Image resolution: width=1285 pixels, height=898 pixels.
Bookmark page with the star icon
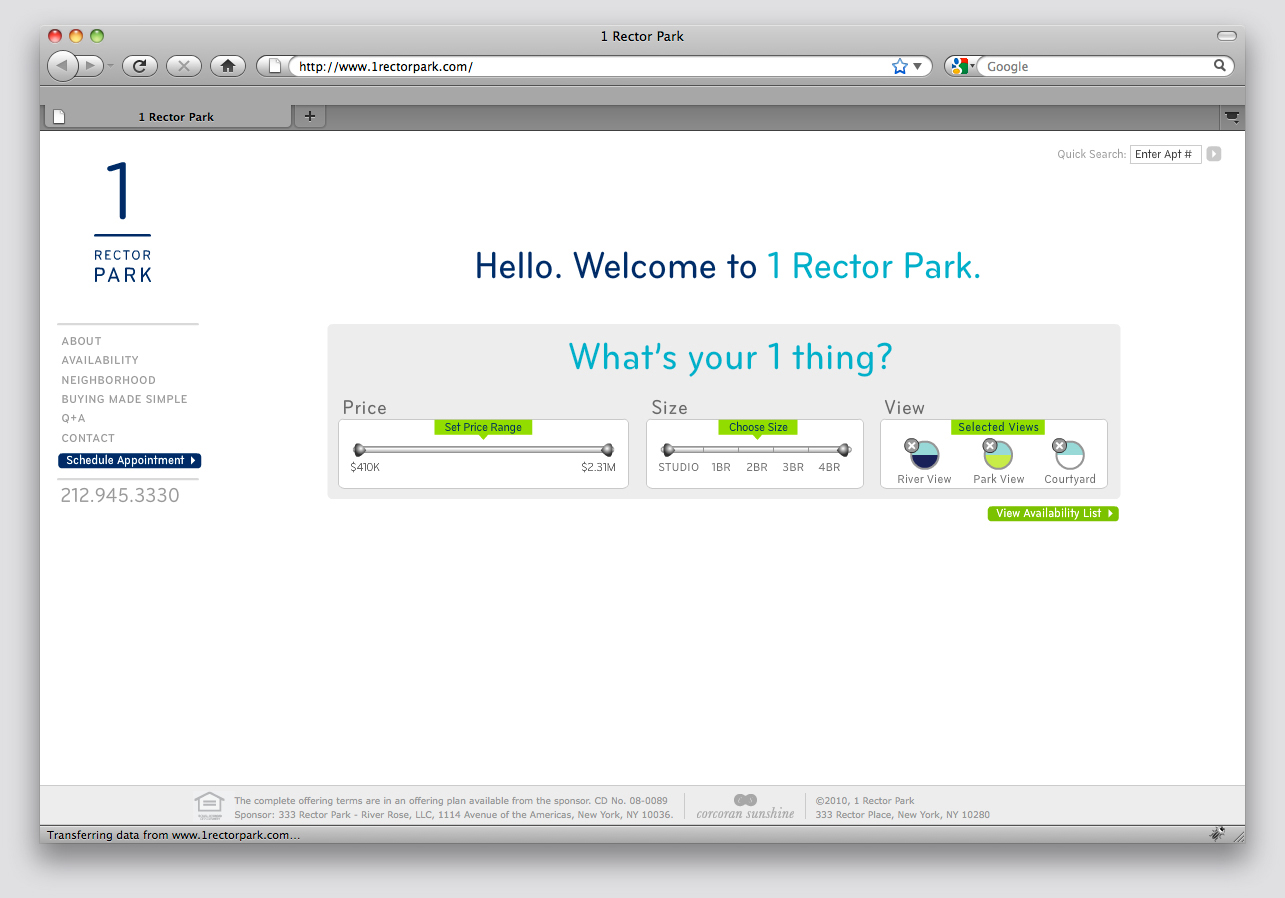point(899,66)
